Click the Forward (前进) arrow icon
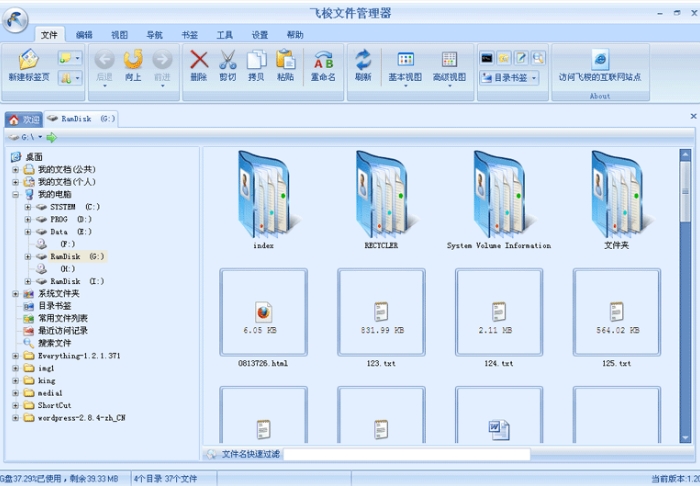700x486 pixels. coord(162,59)
